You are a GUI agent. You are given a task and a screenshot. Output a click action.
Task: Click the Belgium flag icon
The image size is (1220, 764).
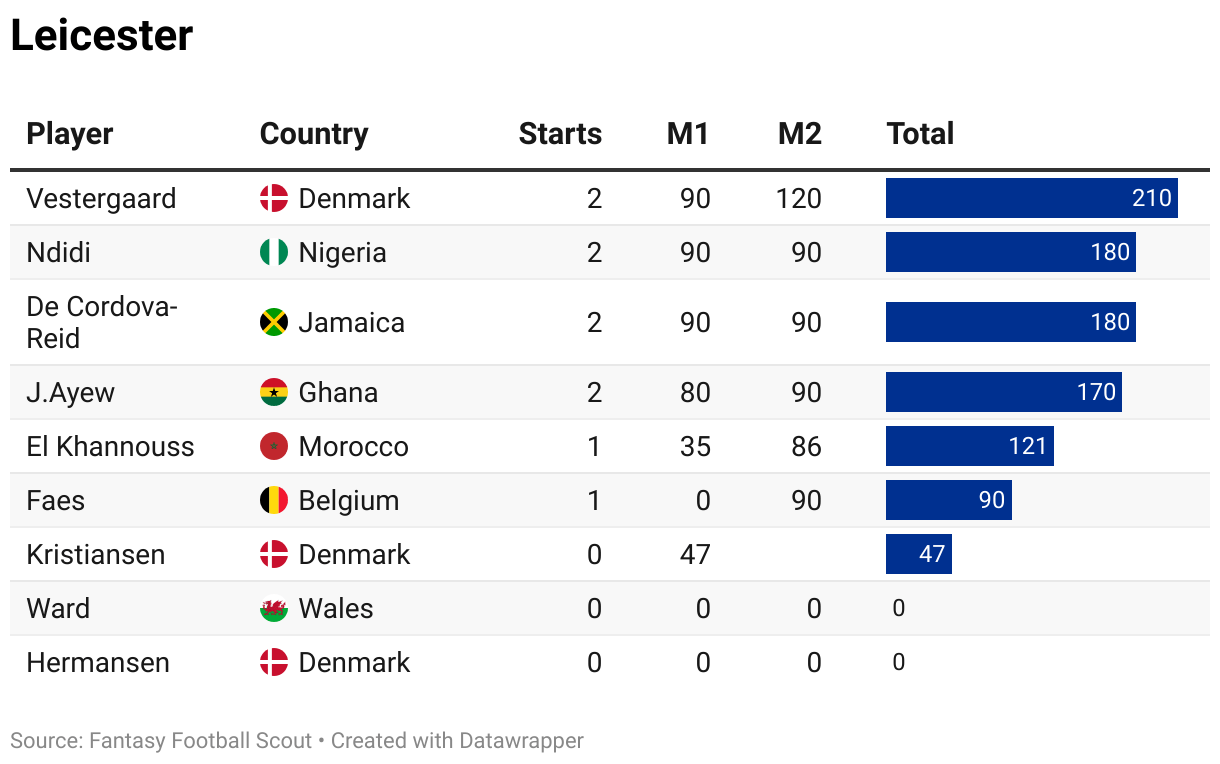[x=274, y=500]
